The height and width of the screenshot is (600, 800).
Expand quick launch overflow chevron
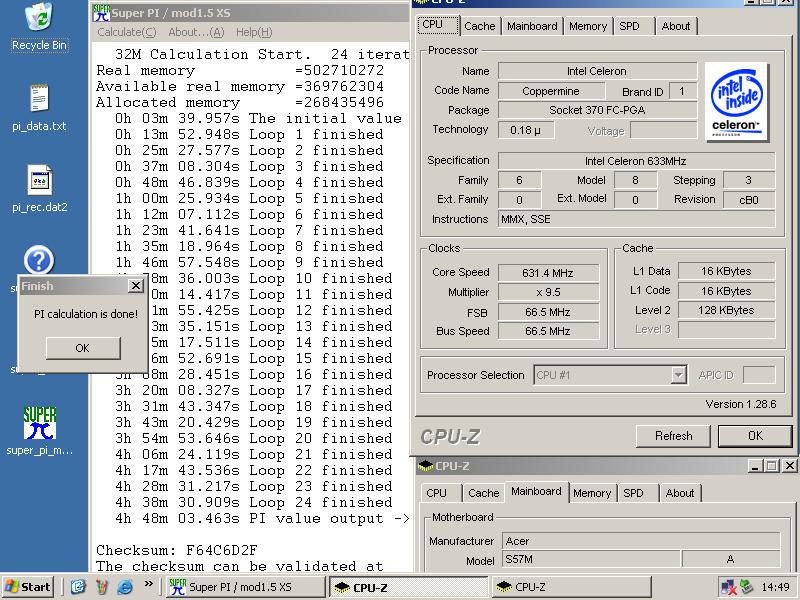(x=148, y=584)
